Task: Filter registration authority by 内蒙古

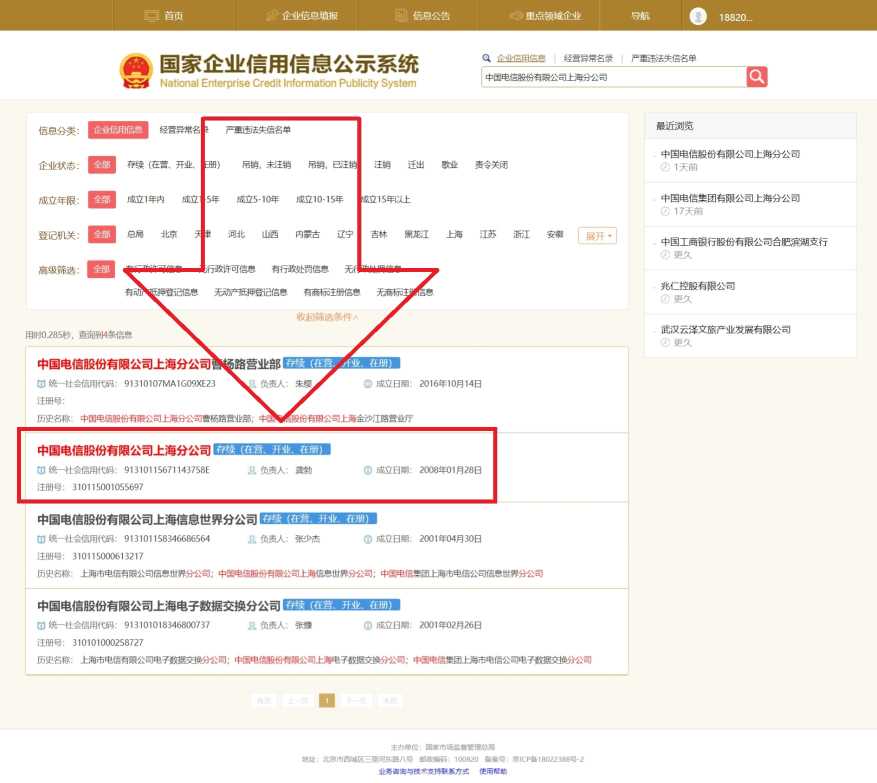Action: tap(308, 234)
